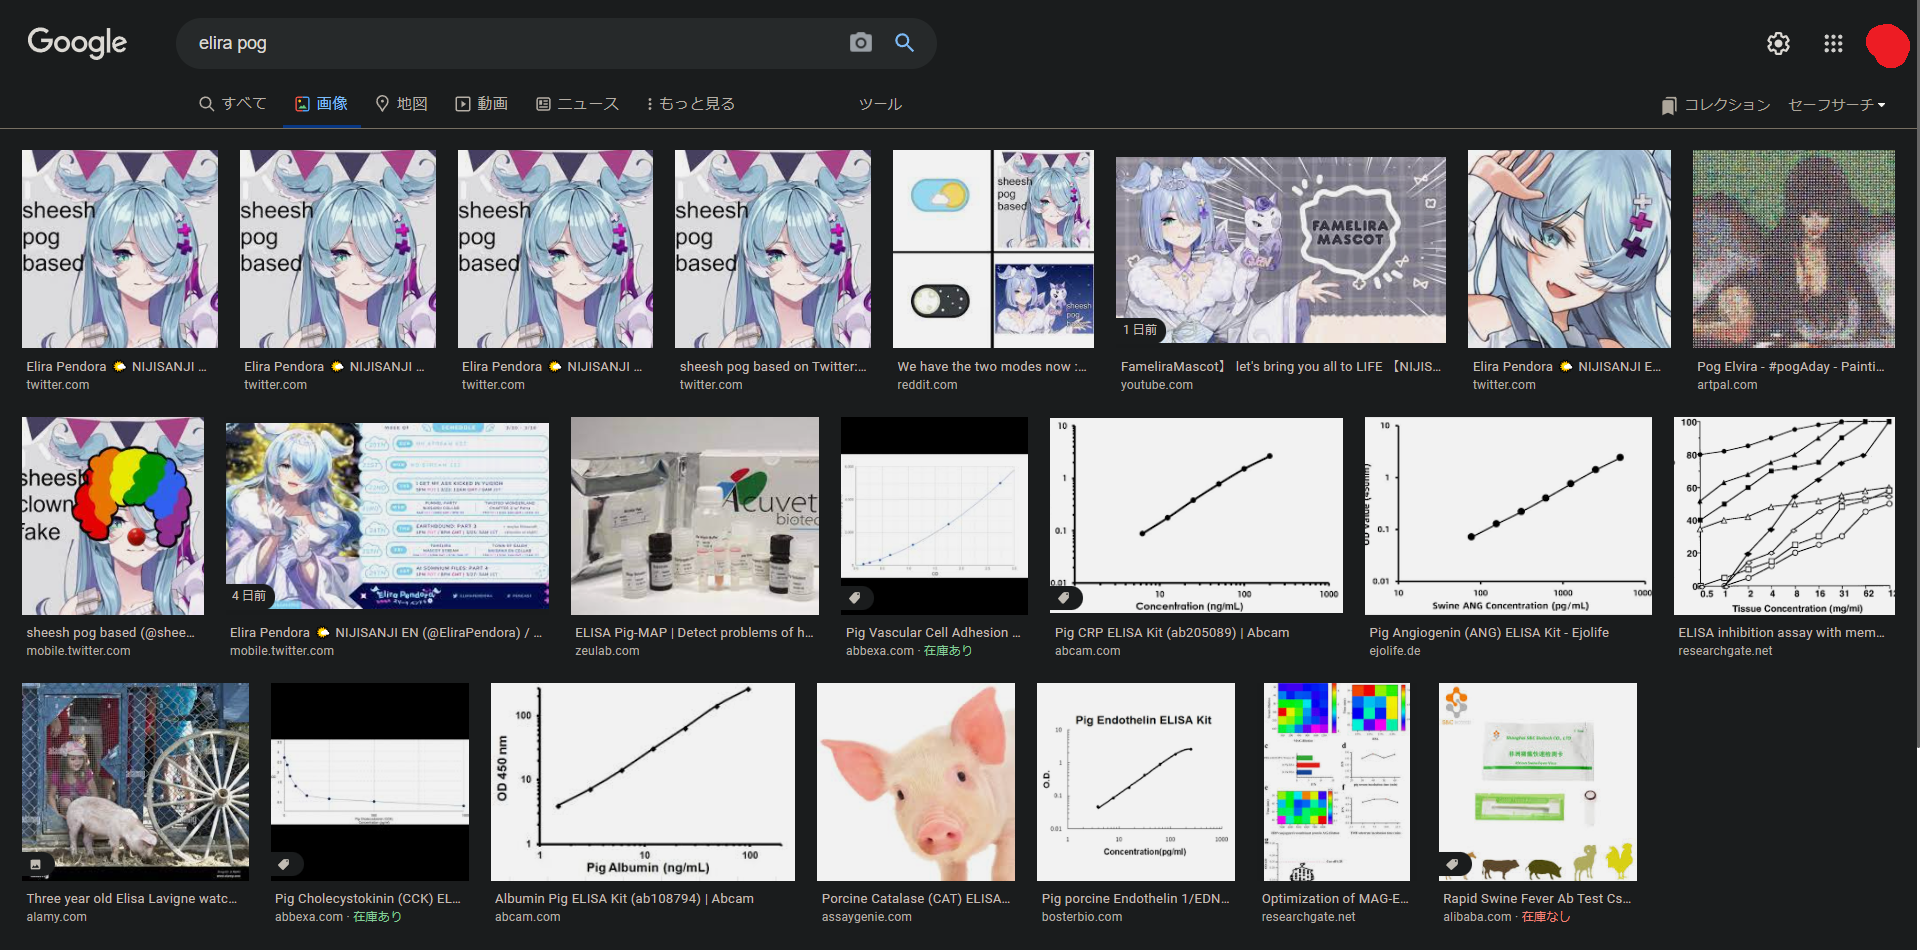1920x950 pixels.
Task: Click 'Porcine Catalase (CAT) ELISA' caption
Action: pyautogui.click(x=916, y=899)
